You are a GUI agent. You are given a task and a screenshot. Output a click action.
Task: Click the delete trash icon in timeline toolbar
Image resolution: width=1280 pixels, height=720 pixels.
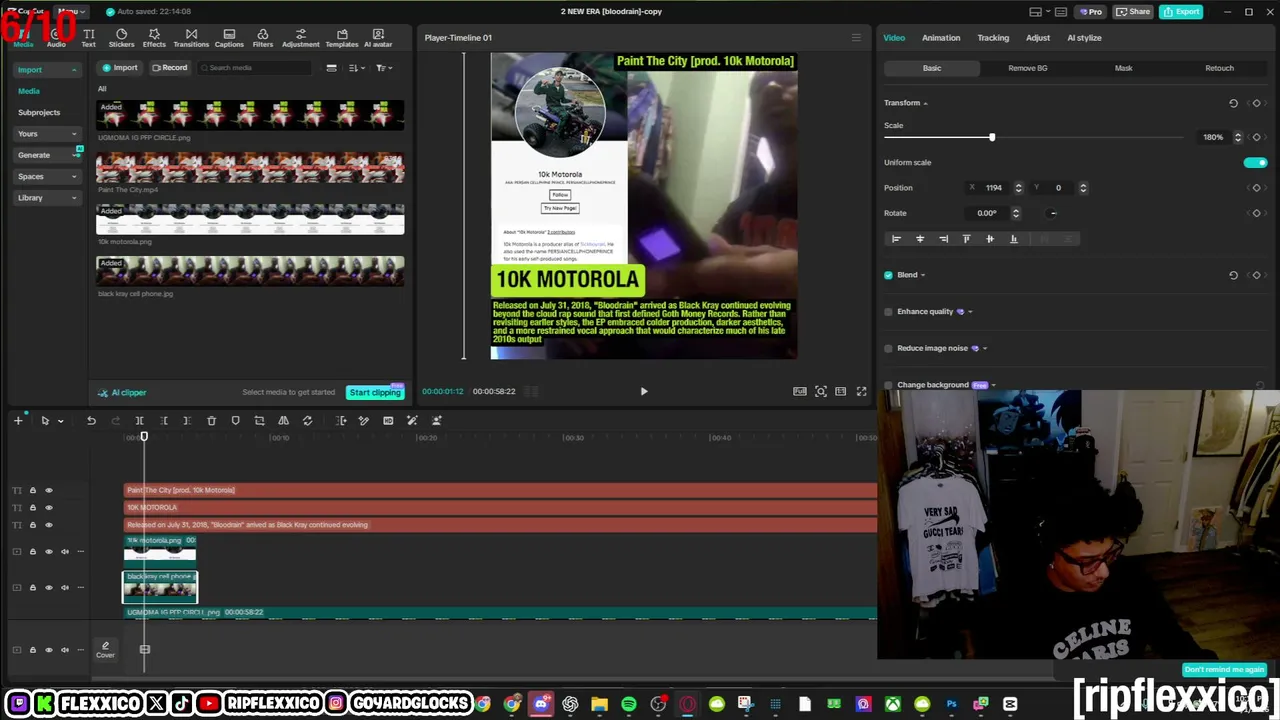(211, 421)
